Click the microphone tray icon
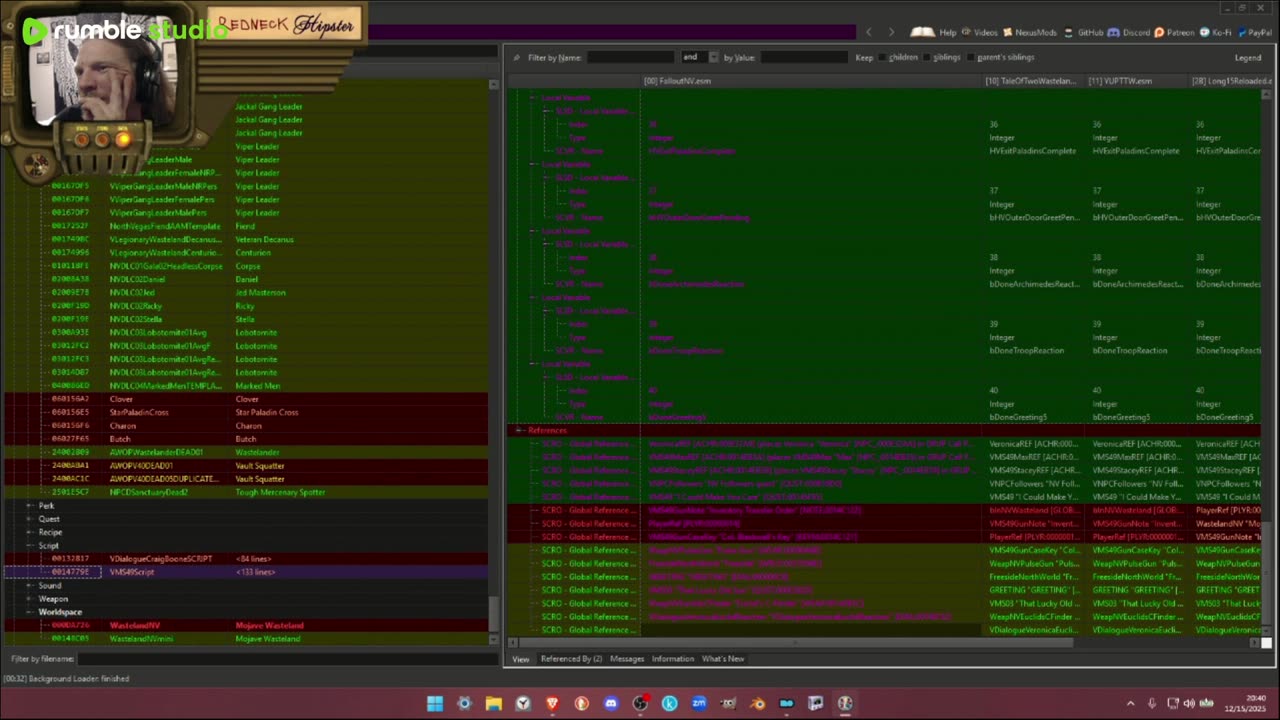This screenshot has height=720, width=1280. pos(1152,703)
